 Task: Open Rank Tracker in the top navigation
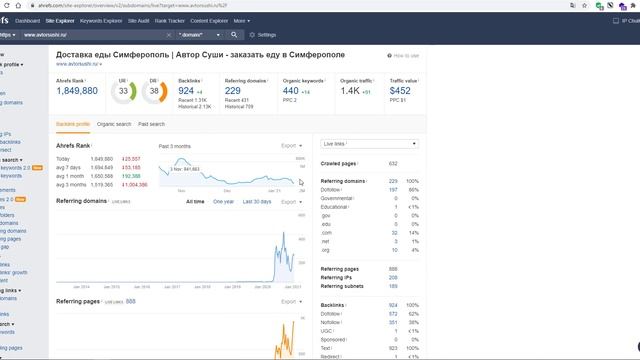tap(170, 21)
